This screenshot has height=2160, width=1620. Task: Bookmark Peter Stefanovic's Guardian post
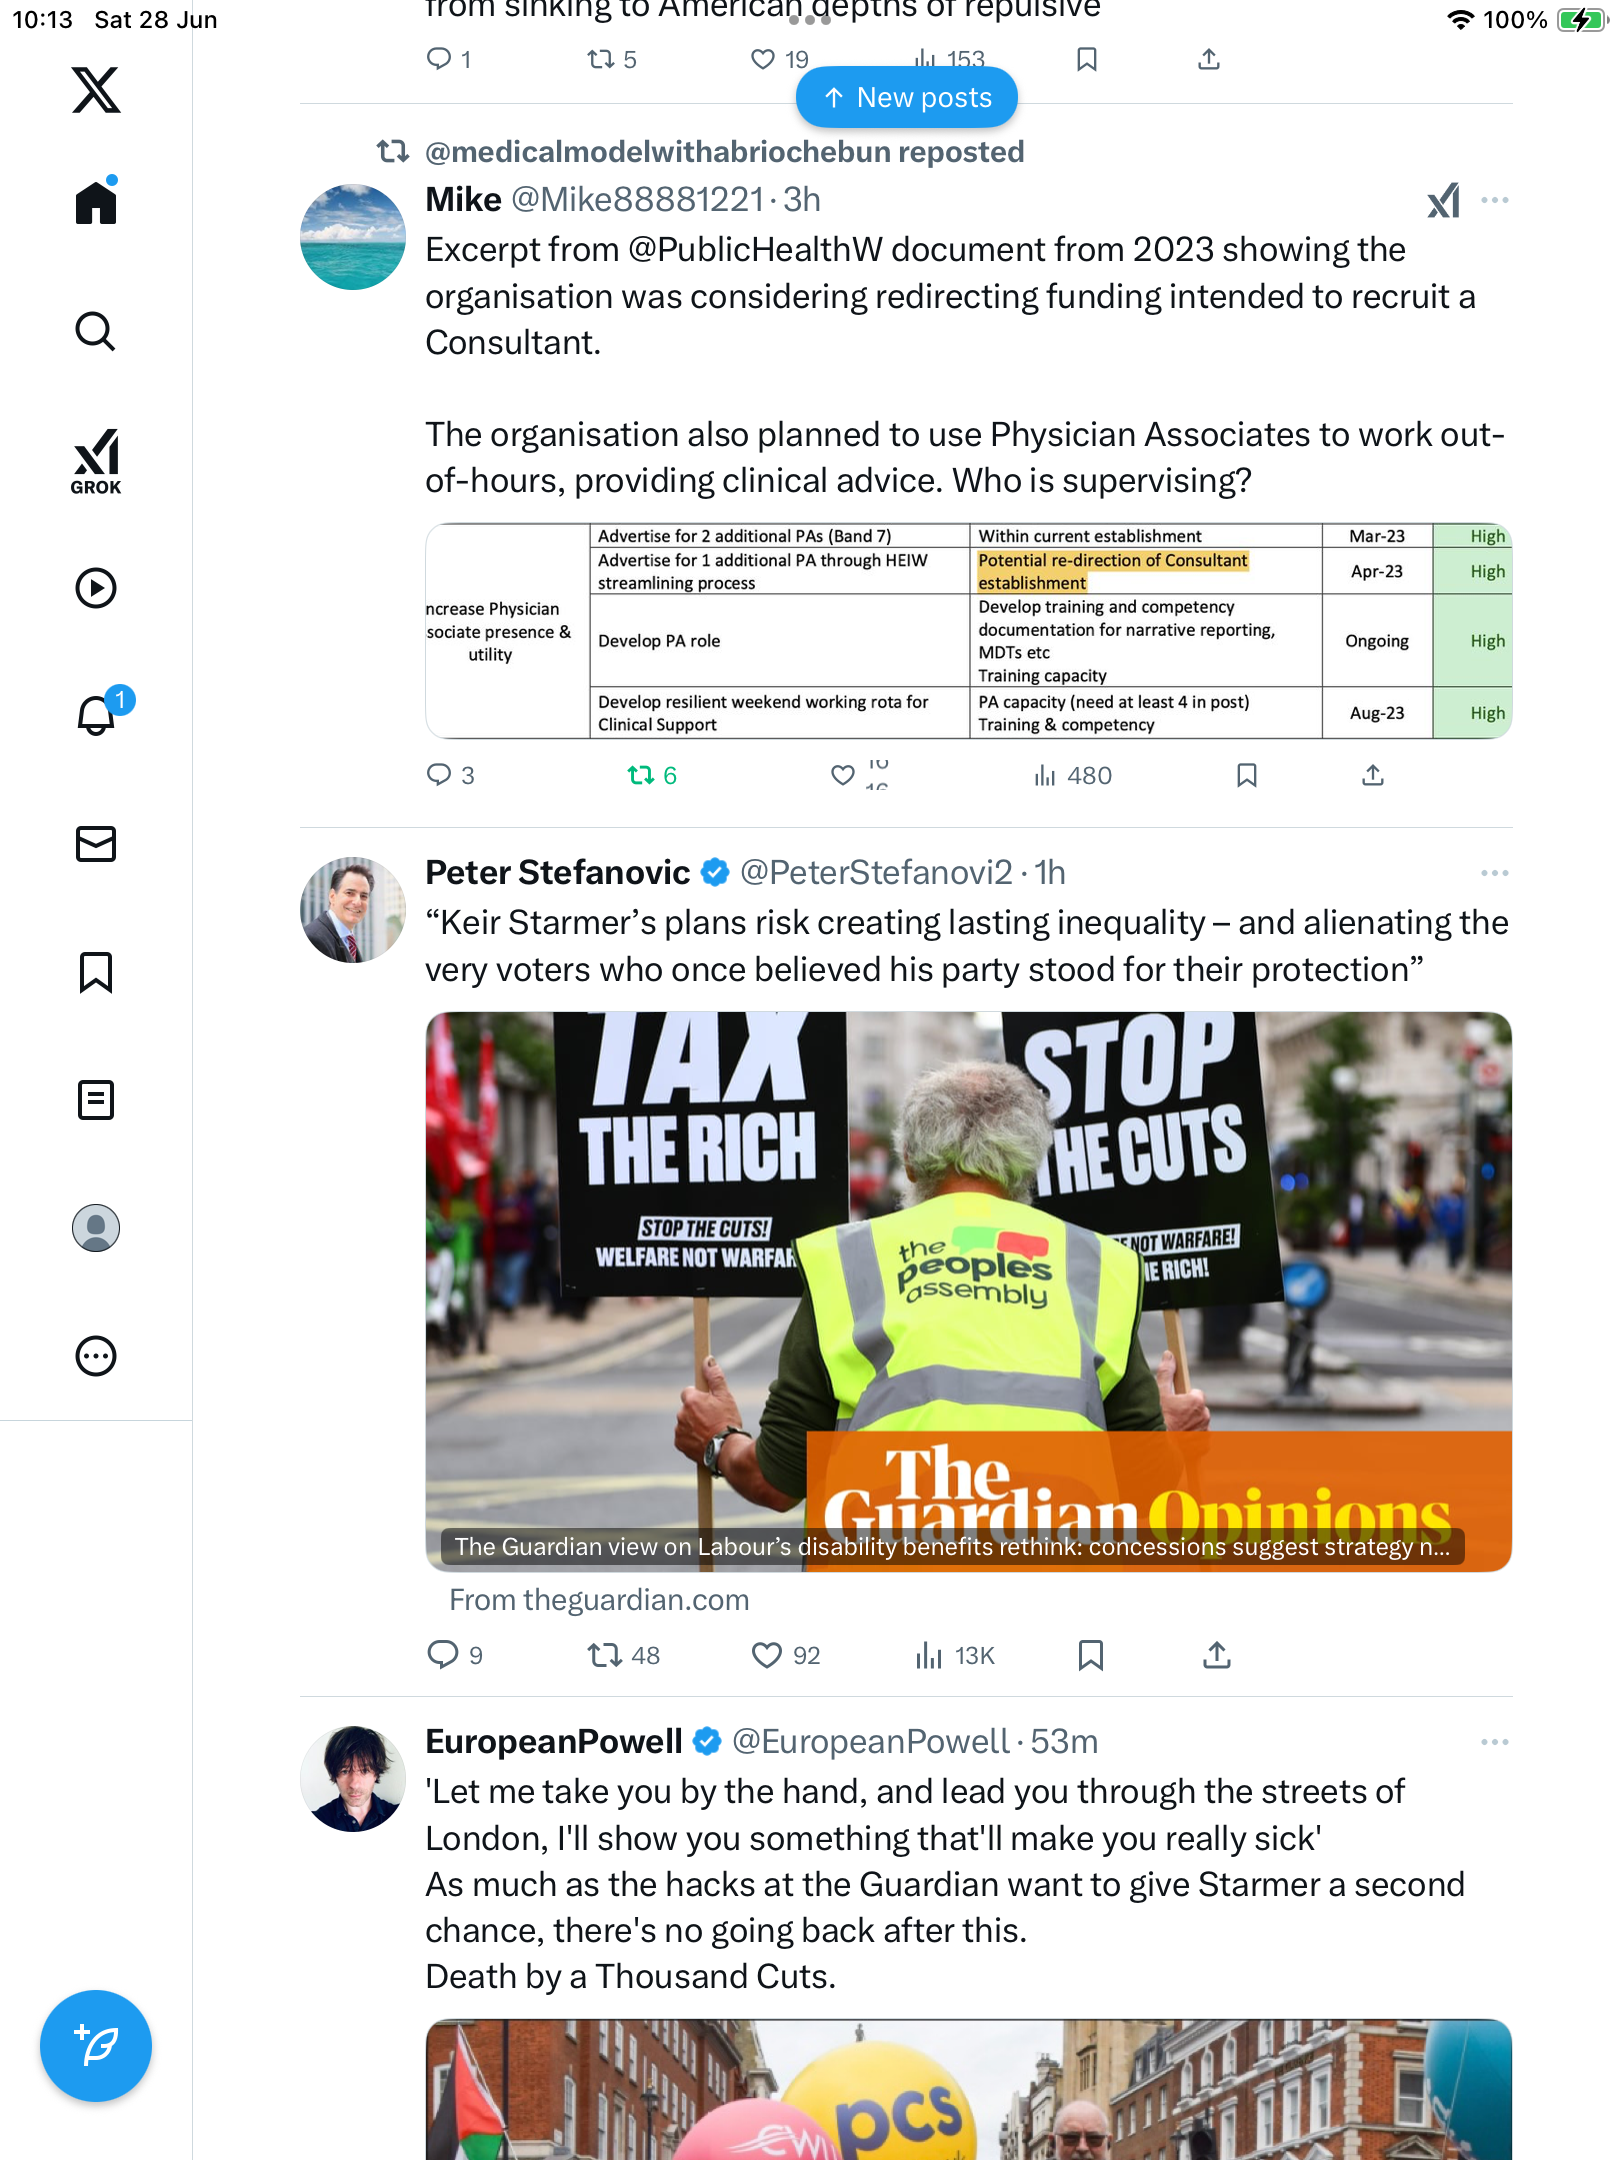coord(1091,1656)
